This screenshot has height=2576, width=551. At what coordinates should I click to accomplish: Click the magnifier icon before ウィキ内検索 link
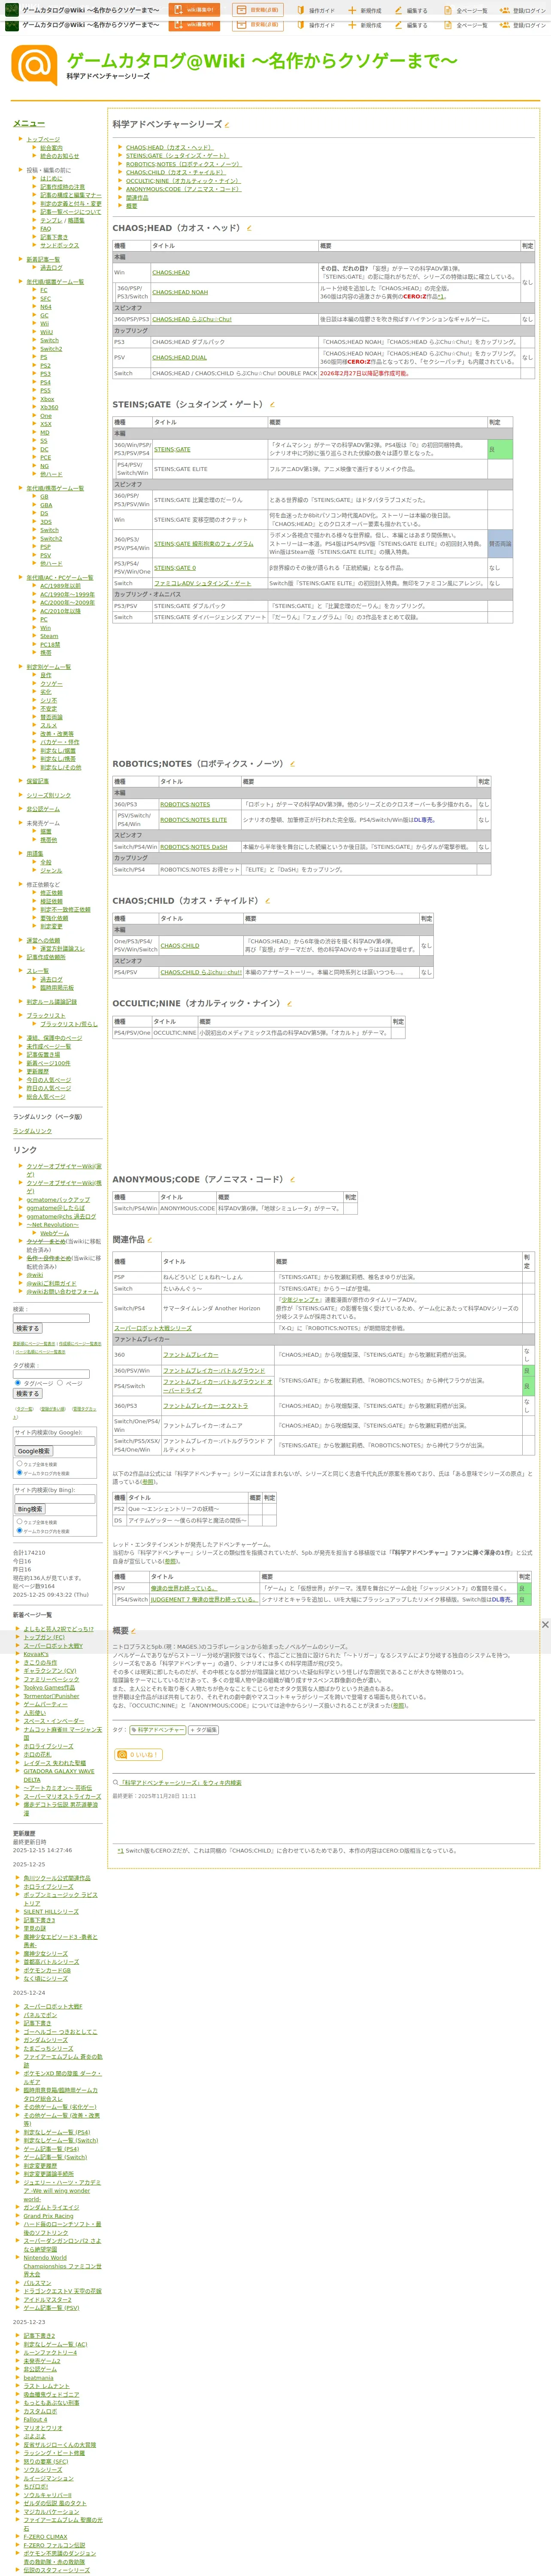point(116,1782)
